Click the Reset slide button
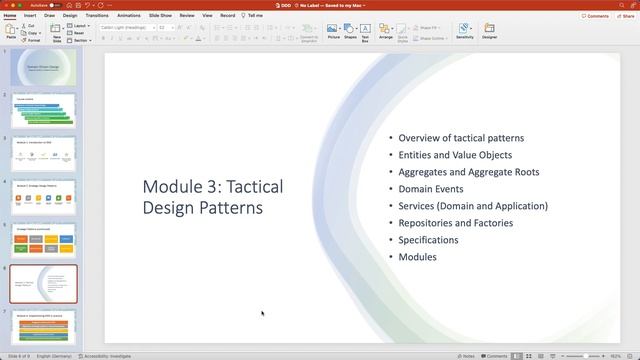The width and height of the screenshot is (640, 360). 76,33
